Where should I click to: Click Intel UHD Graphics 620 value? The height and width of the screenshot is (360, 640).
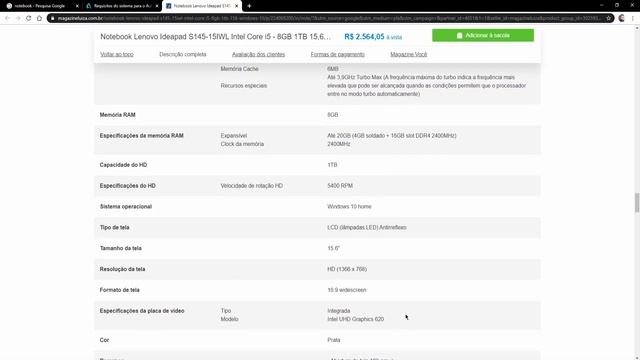tap(356, 319)
